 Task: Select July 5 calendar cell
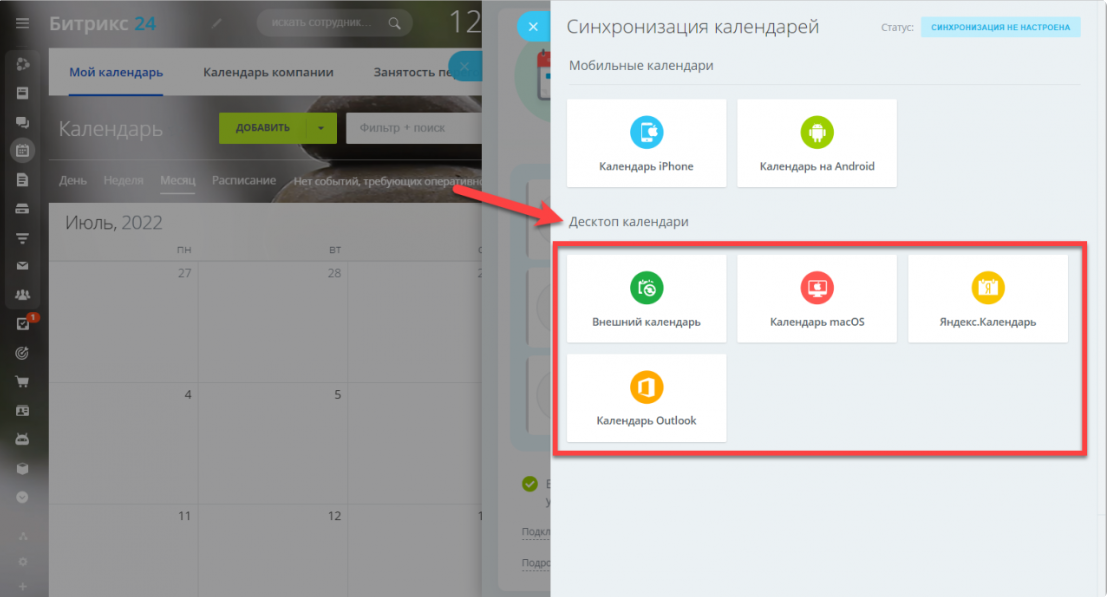[x=273, y=444]
